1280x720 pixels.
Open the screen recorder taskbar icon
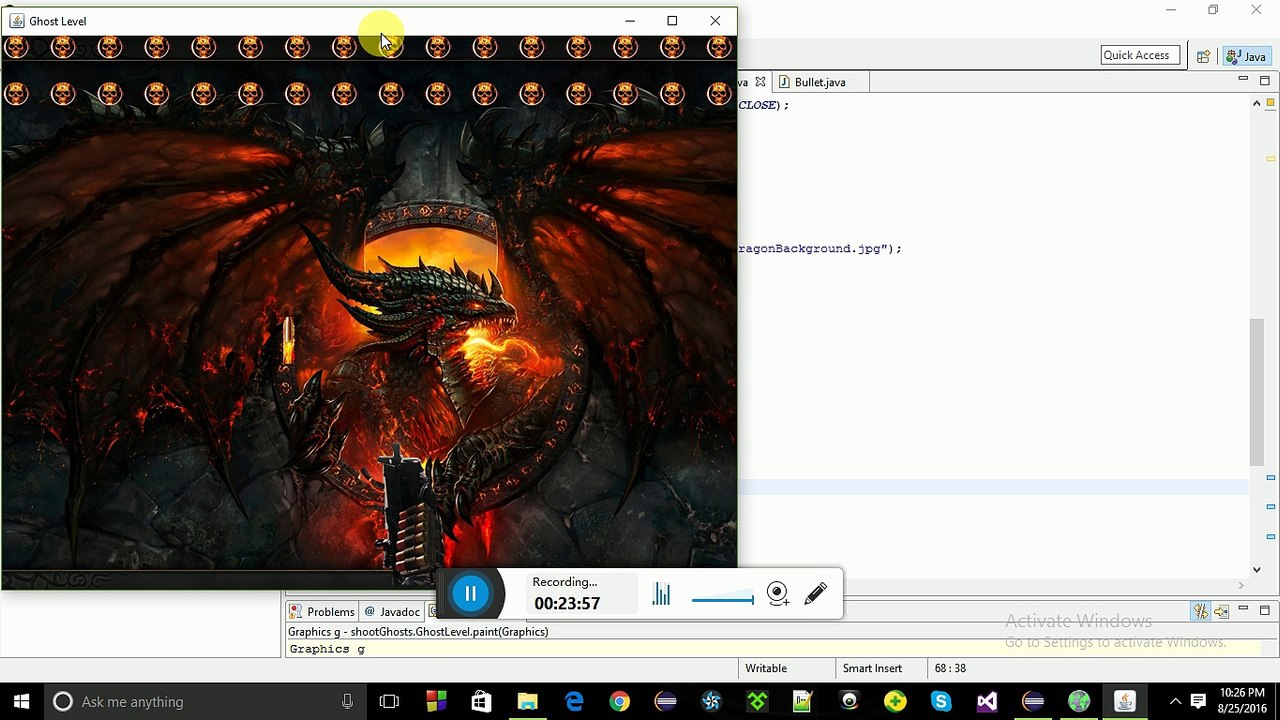tap(849, 702)
